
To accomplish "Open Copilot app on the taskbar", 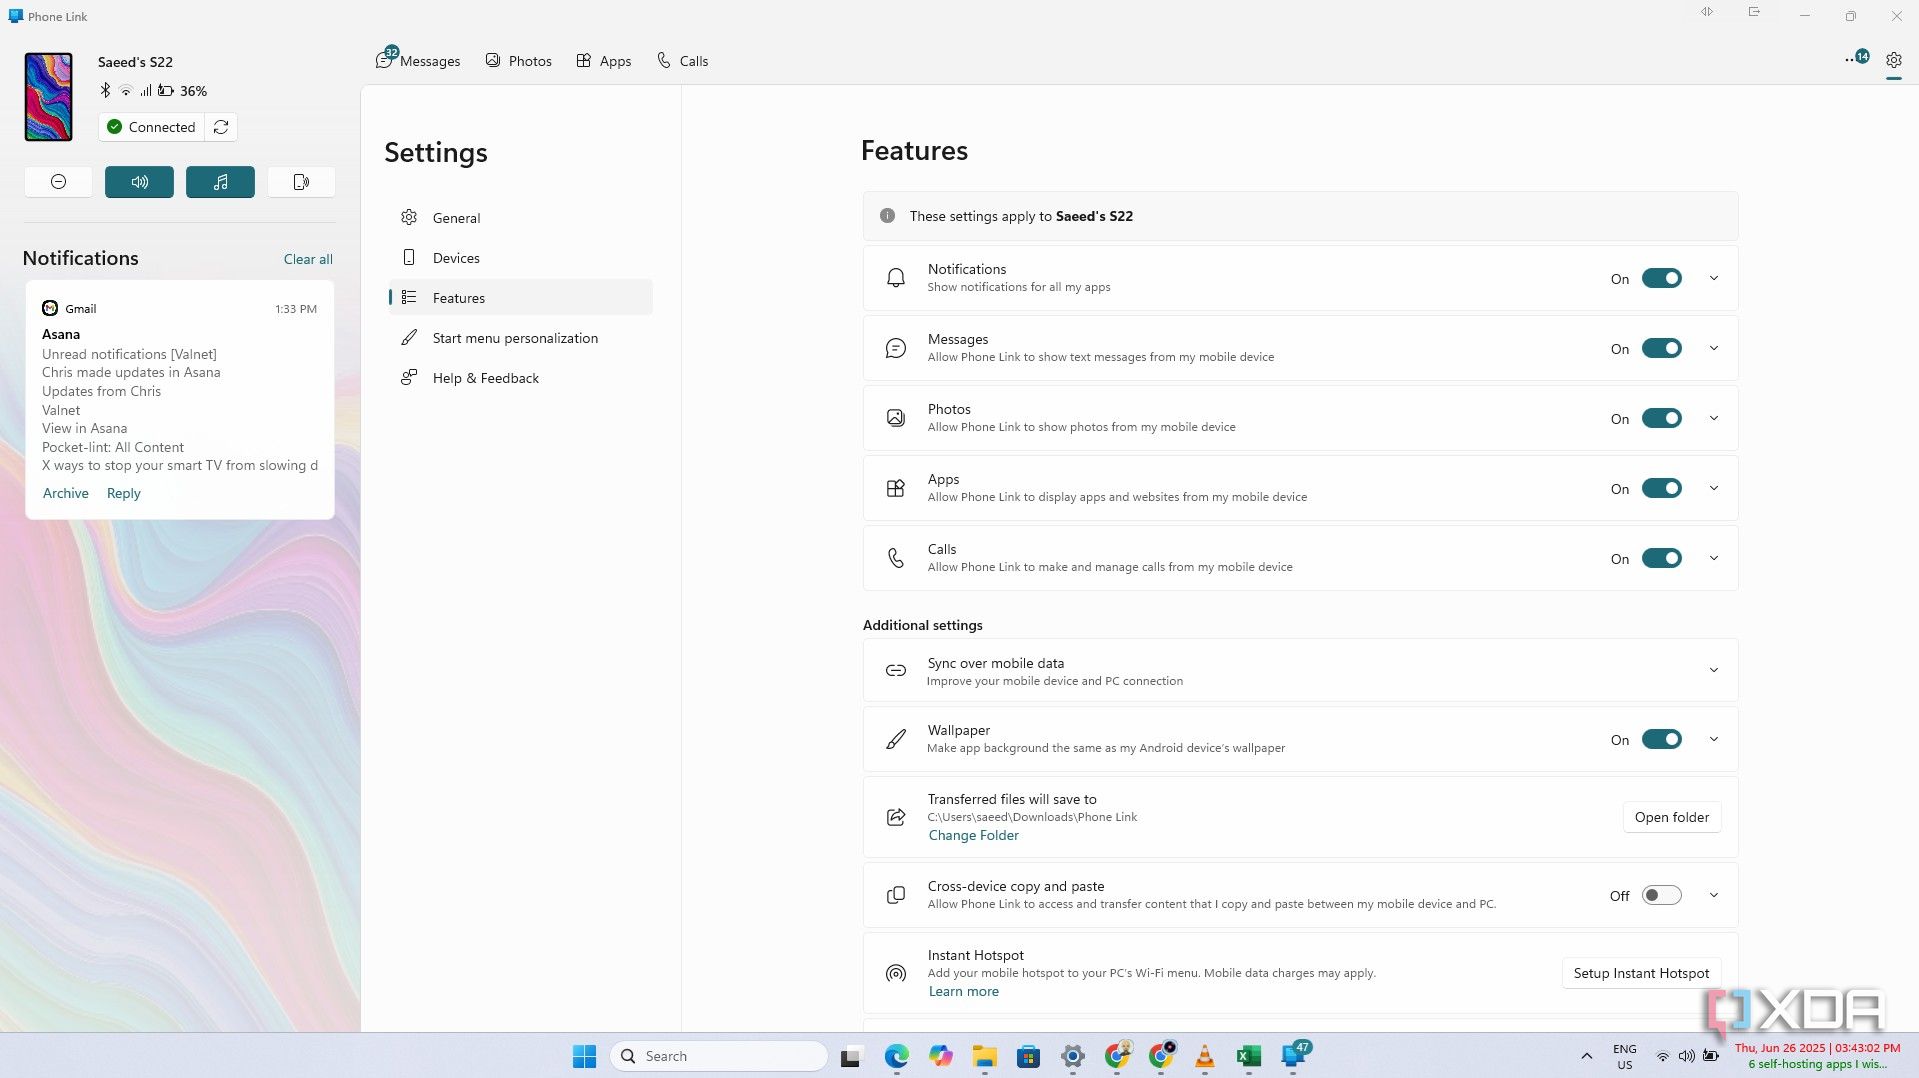I will [x=940, y=1056].
